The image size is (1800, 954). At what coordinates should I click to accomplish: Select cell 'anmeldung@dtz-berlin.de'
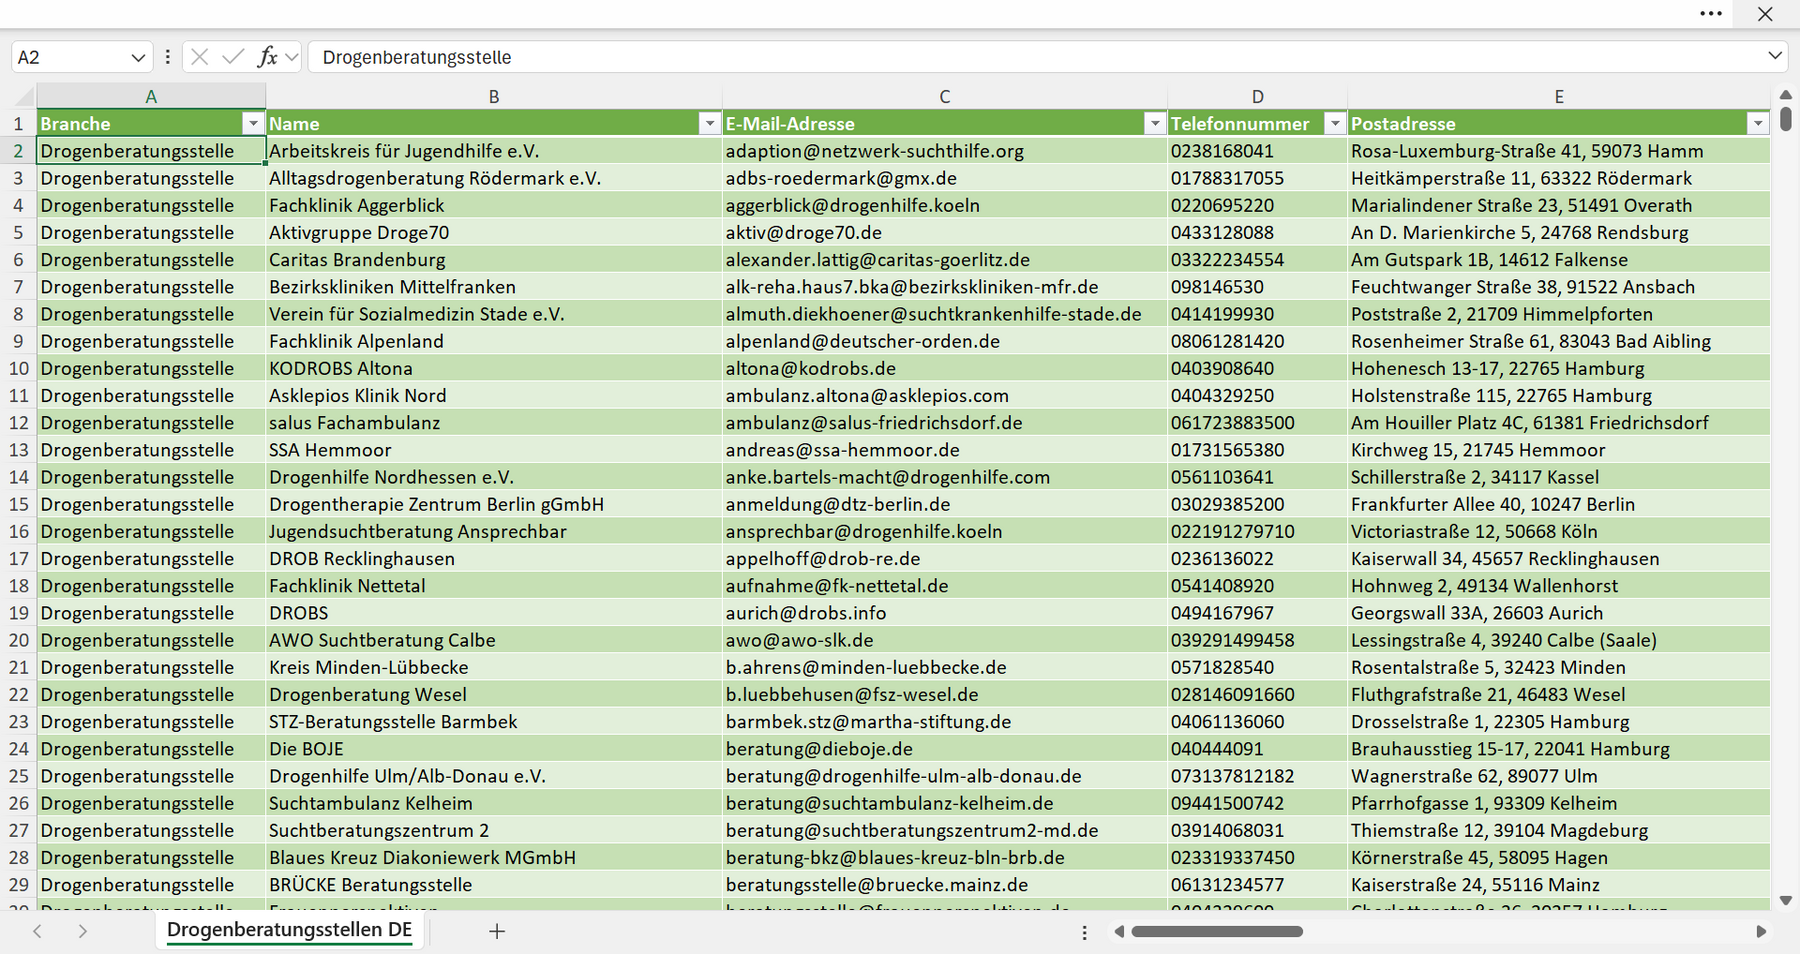pos(944,504)
